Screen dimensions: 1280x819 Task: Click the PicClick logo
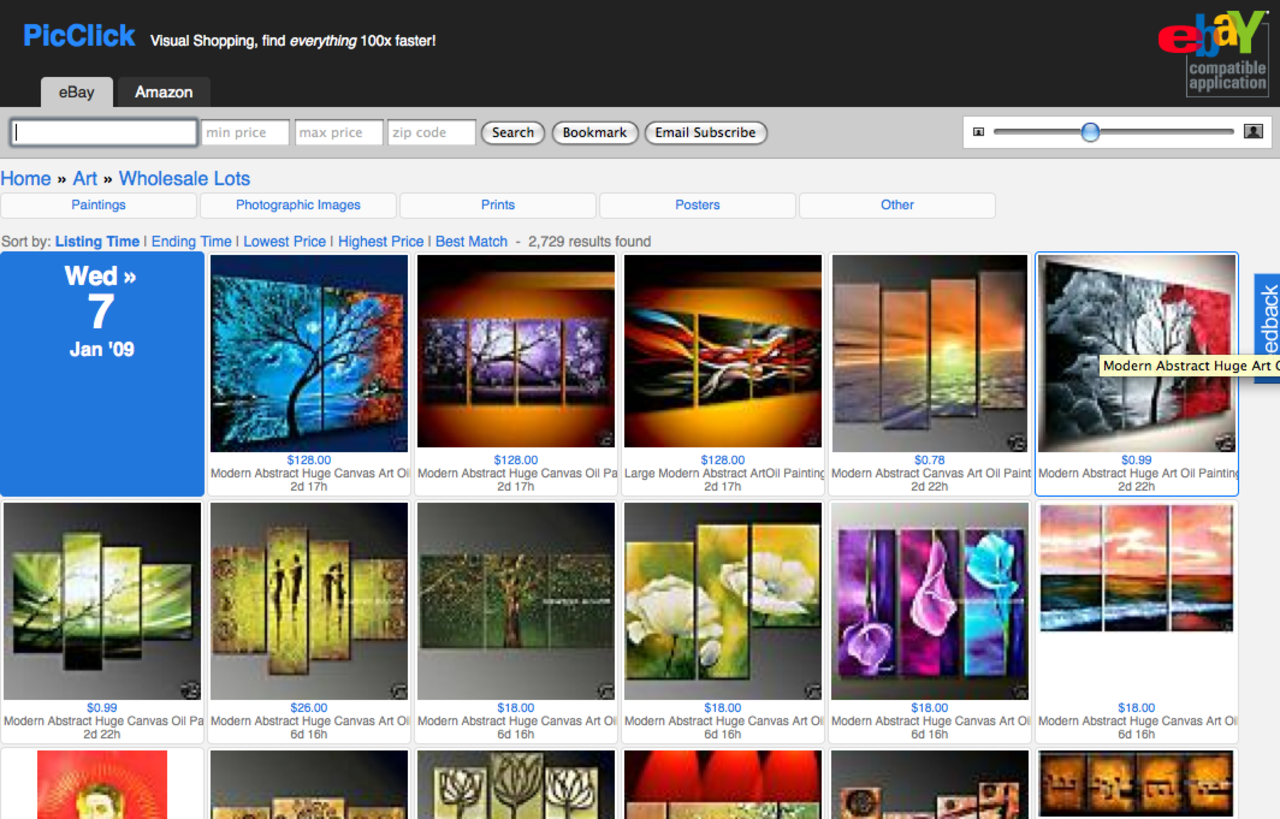click(x=79, y=37)
